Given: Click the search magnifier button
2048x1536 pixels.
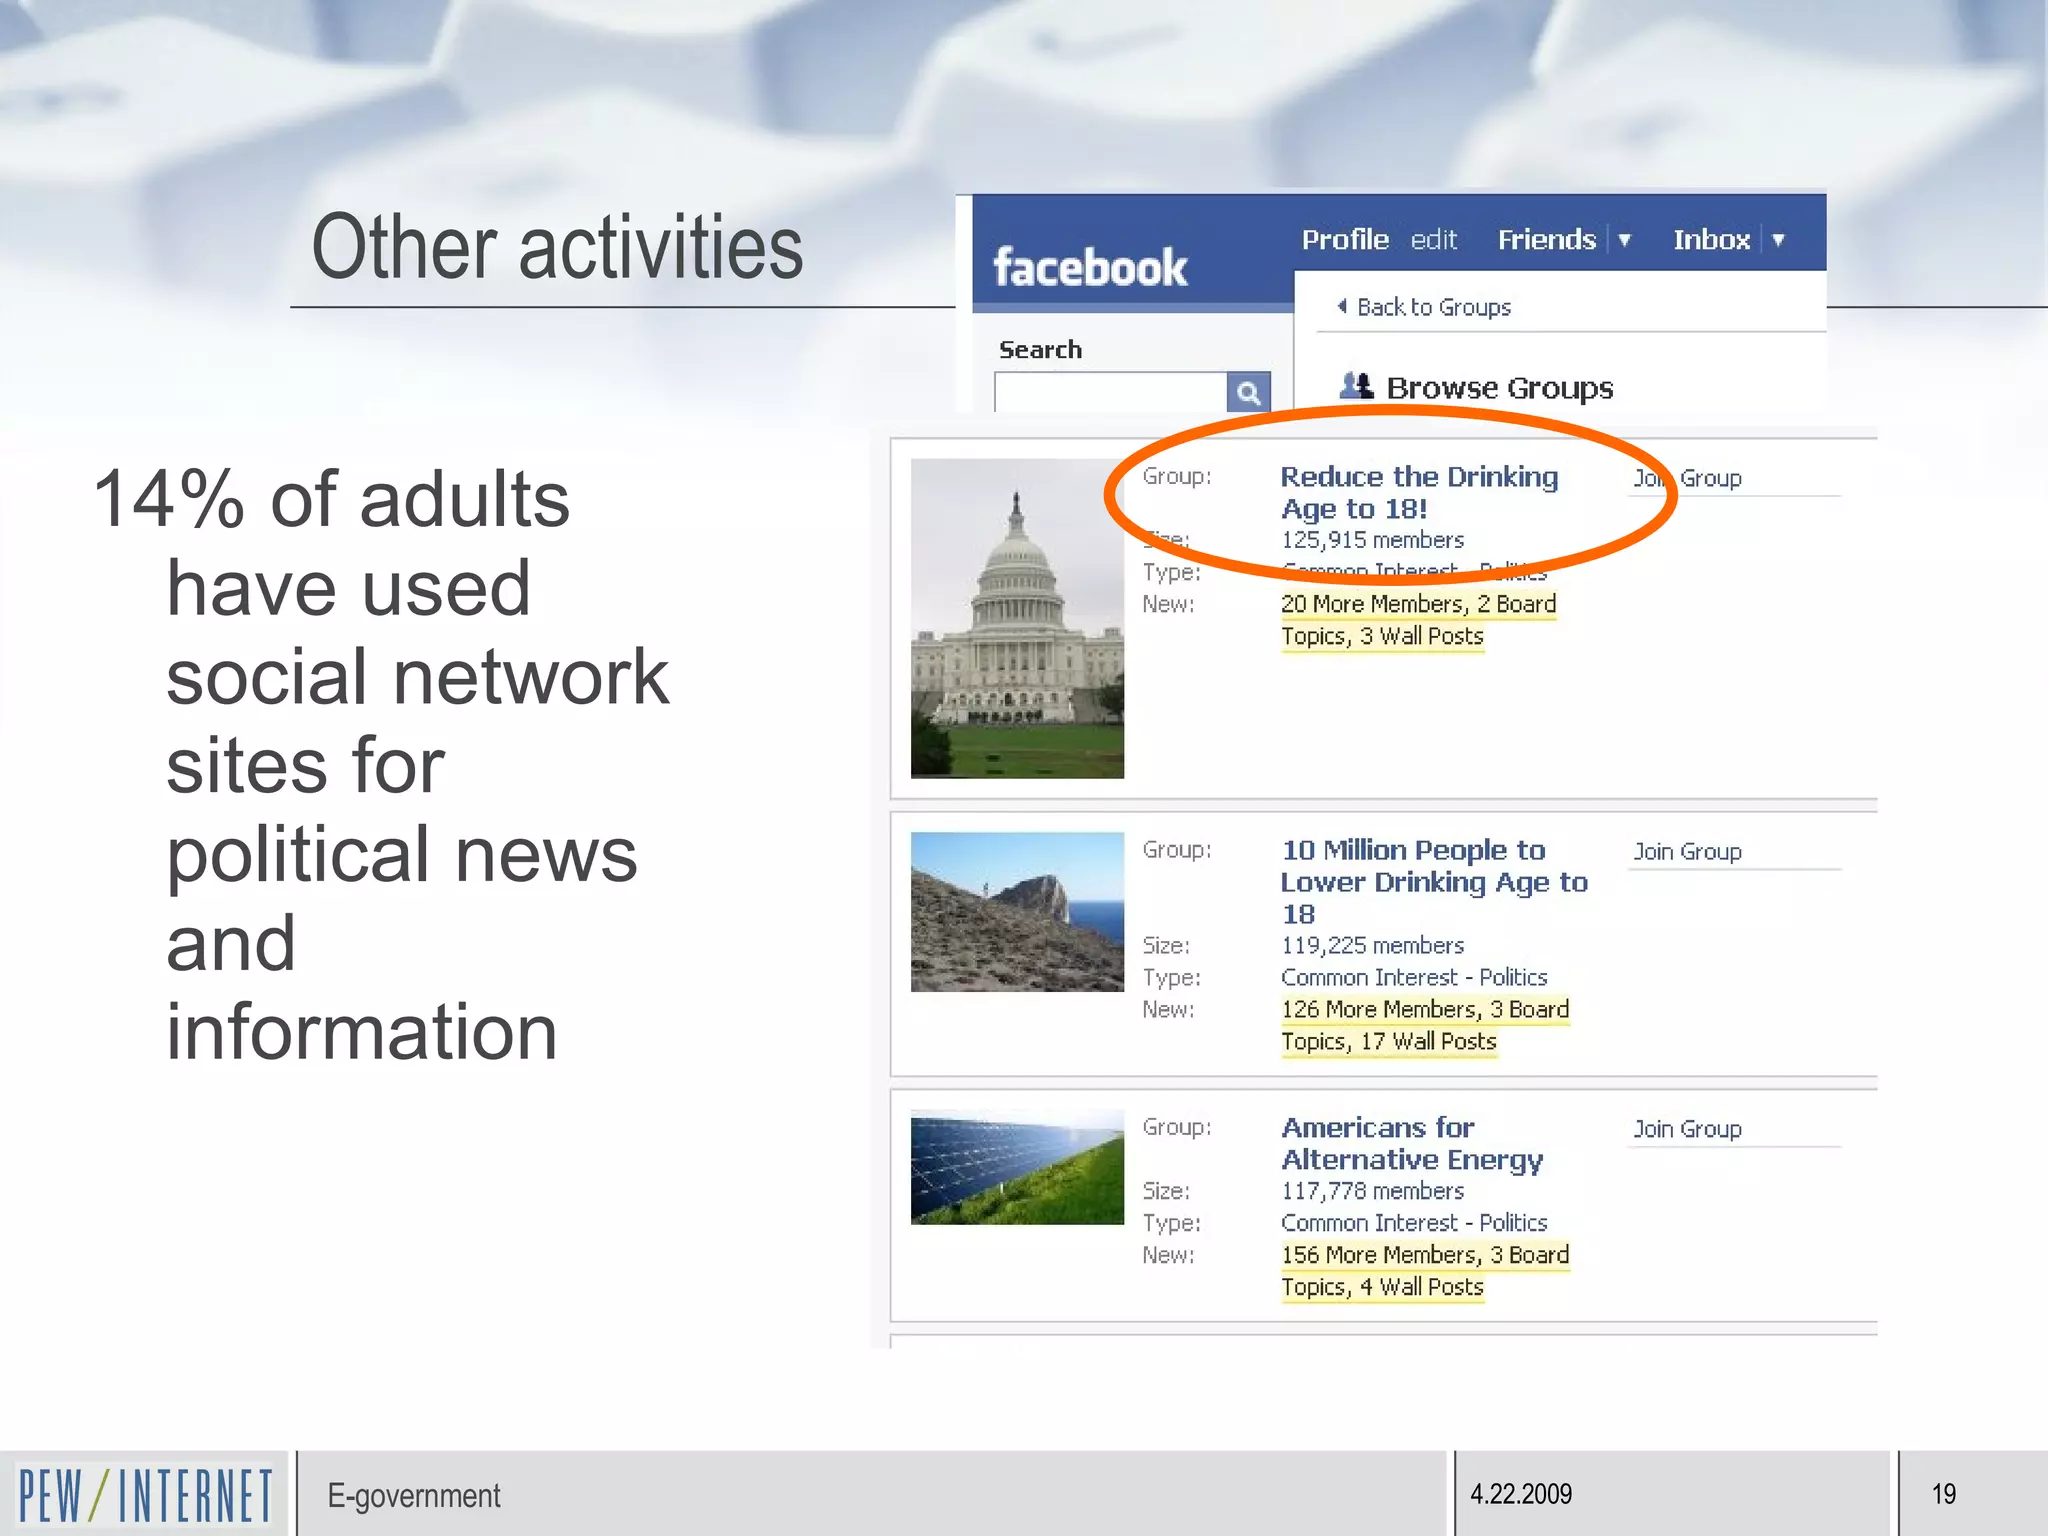Looking at the screenshot, I should coord(1248,392).
